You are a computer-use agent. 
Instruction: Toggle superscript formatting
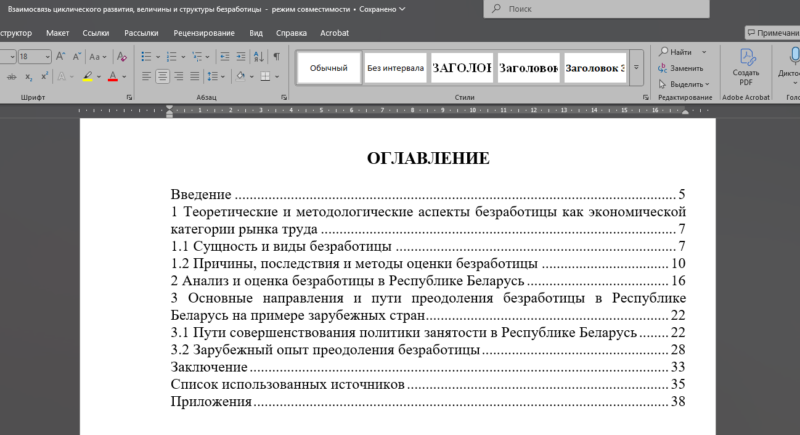[x=44, y=76]
